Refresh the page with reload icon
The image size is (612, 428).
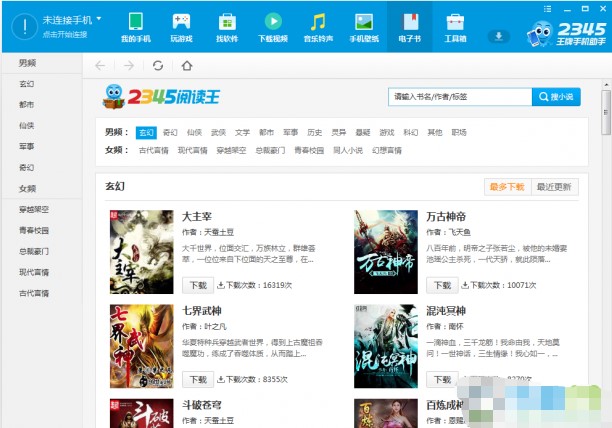(158, 66)
